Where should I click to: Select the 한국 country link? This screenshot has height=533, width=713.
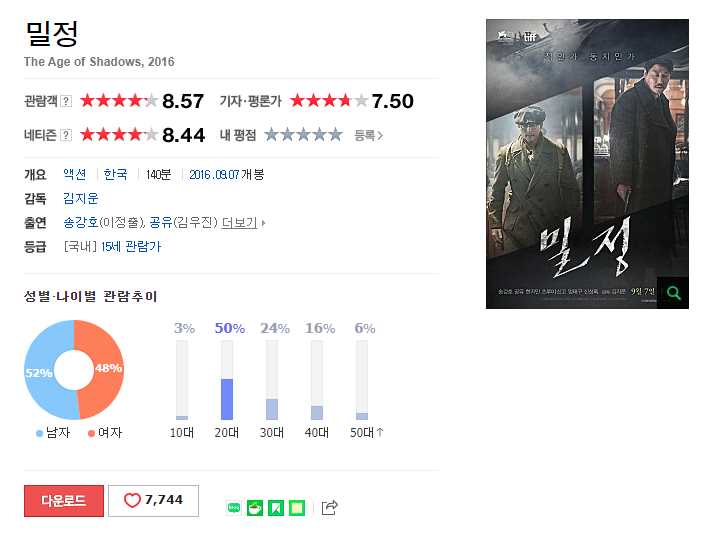115,174
